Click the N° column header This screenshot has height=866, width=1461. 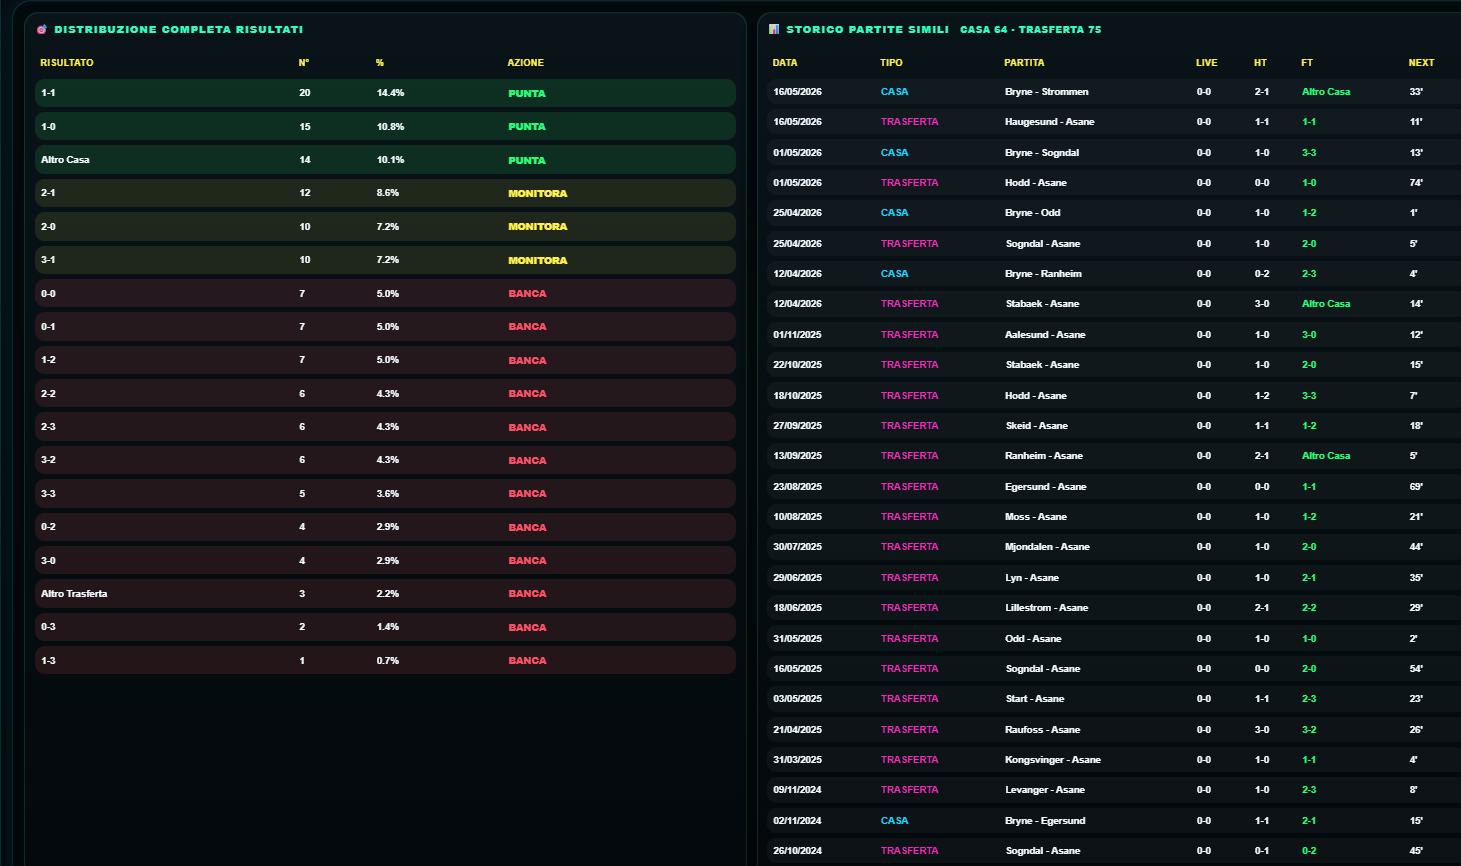pos(304,63)
